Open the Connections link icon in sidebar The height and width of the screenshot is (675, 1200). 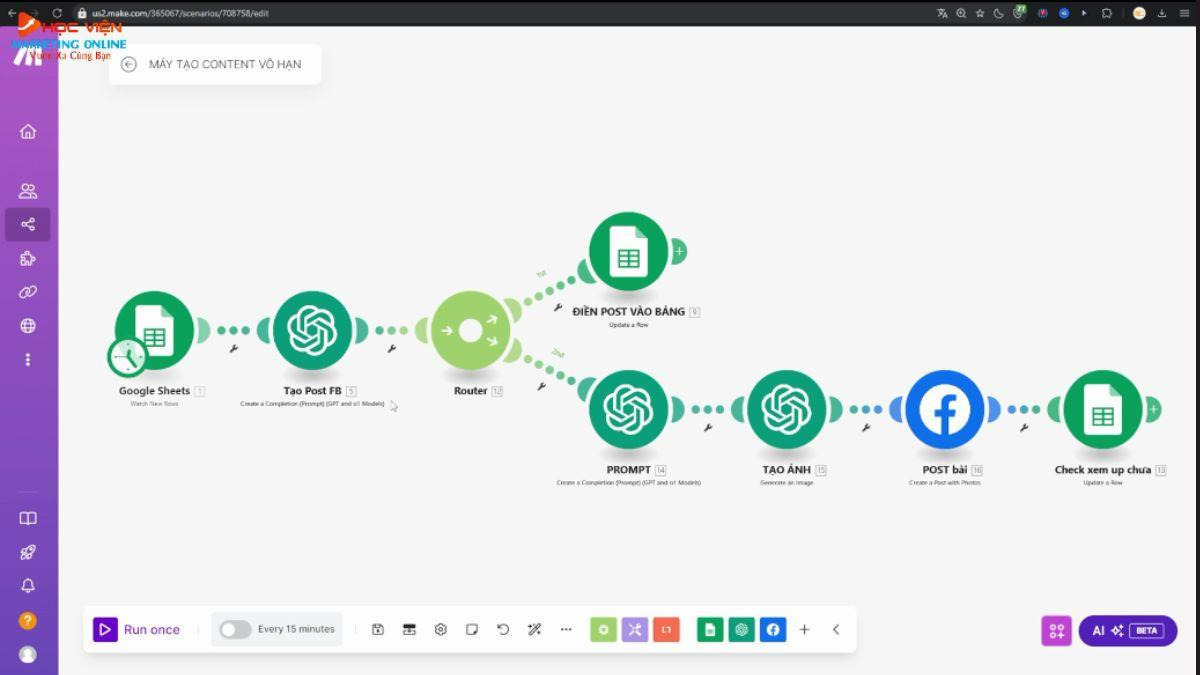pos(28,292)
